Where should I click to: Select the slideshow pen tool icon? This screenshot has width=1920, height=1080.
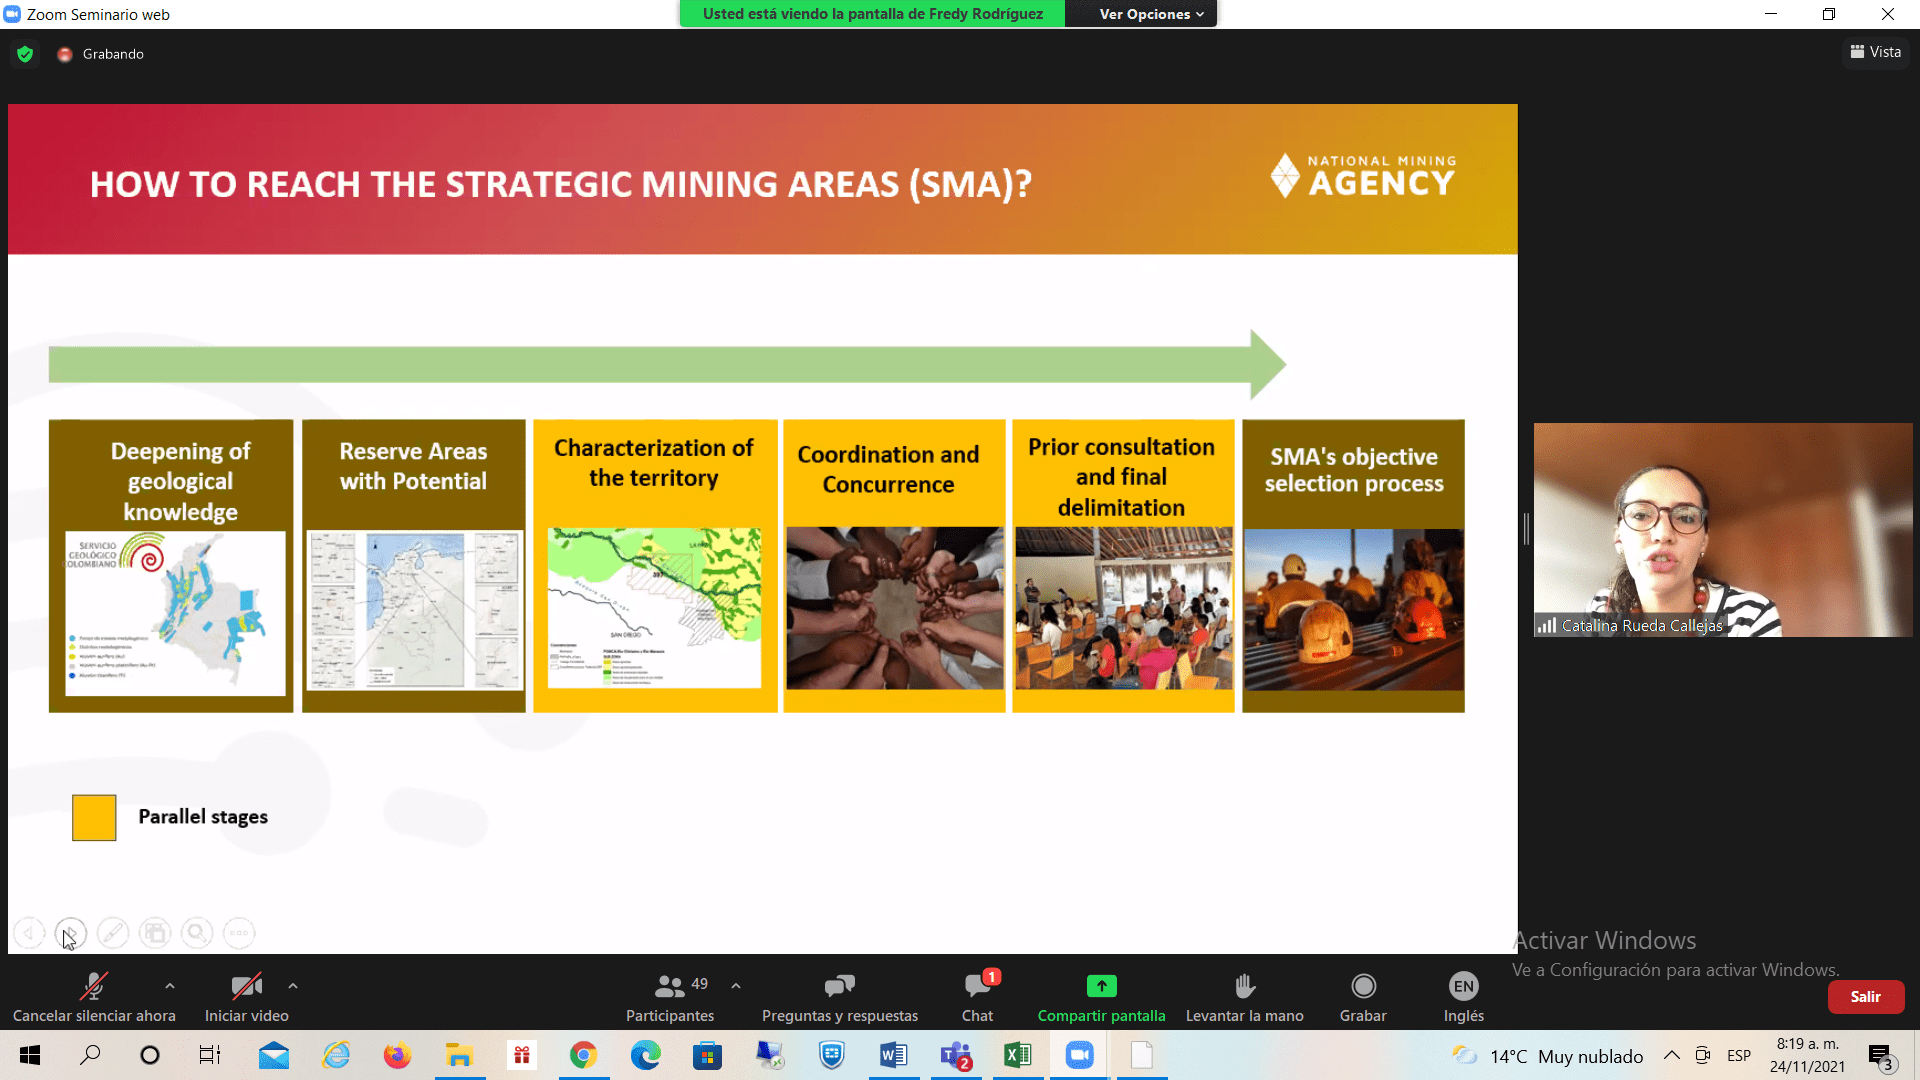113,933
